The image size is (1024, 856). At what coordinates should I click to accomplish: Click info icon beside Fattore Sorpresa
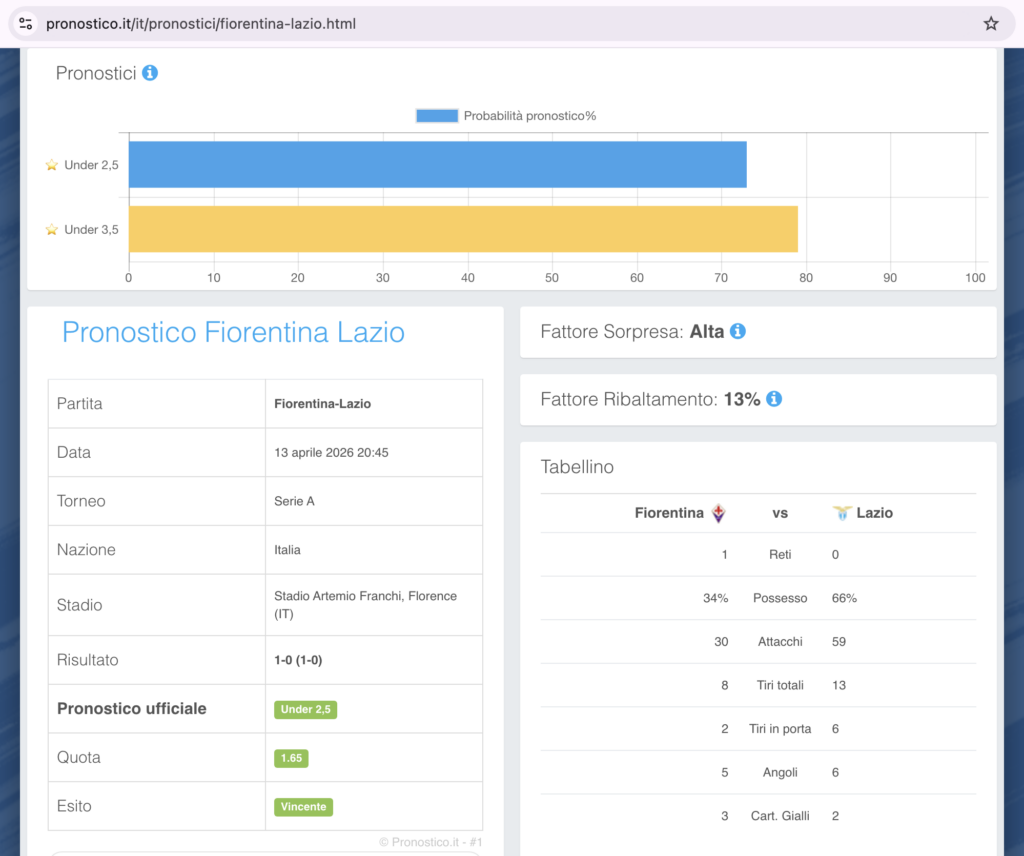point(738,331)
